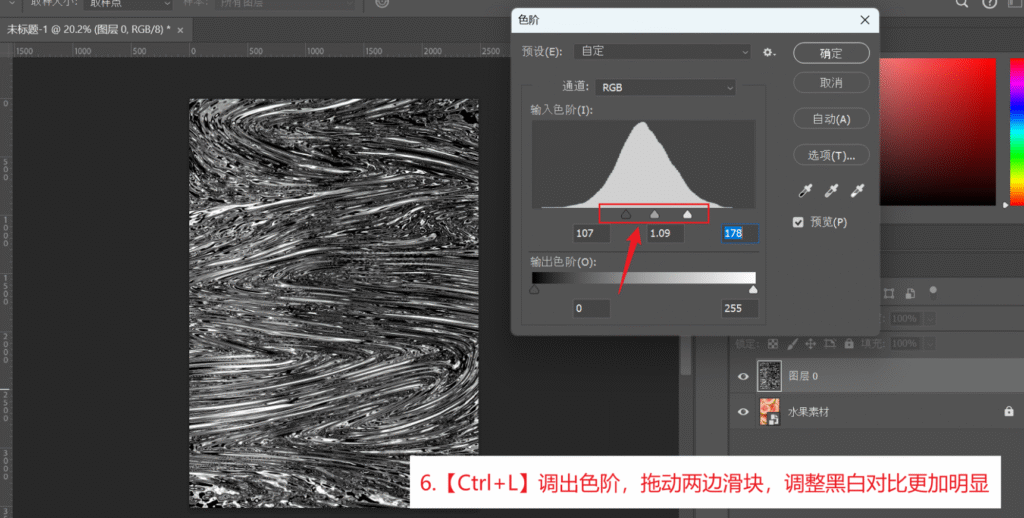Image resolution: width=1024 pixels, height=518 pixels.
Task: Click the input midtone gray slider
Action: click(654, 214)
